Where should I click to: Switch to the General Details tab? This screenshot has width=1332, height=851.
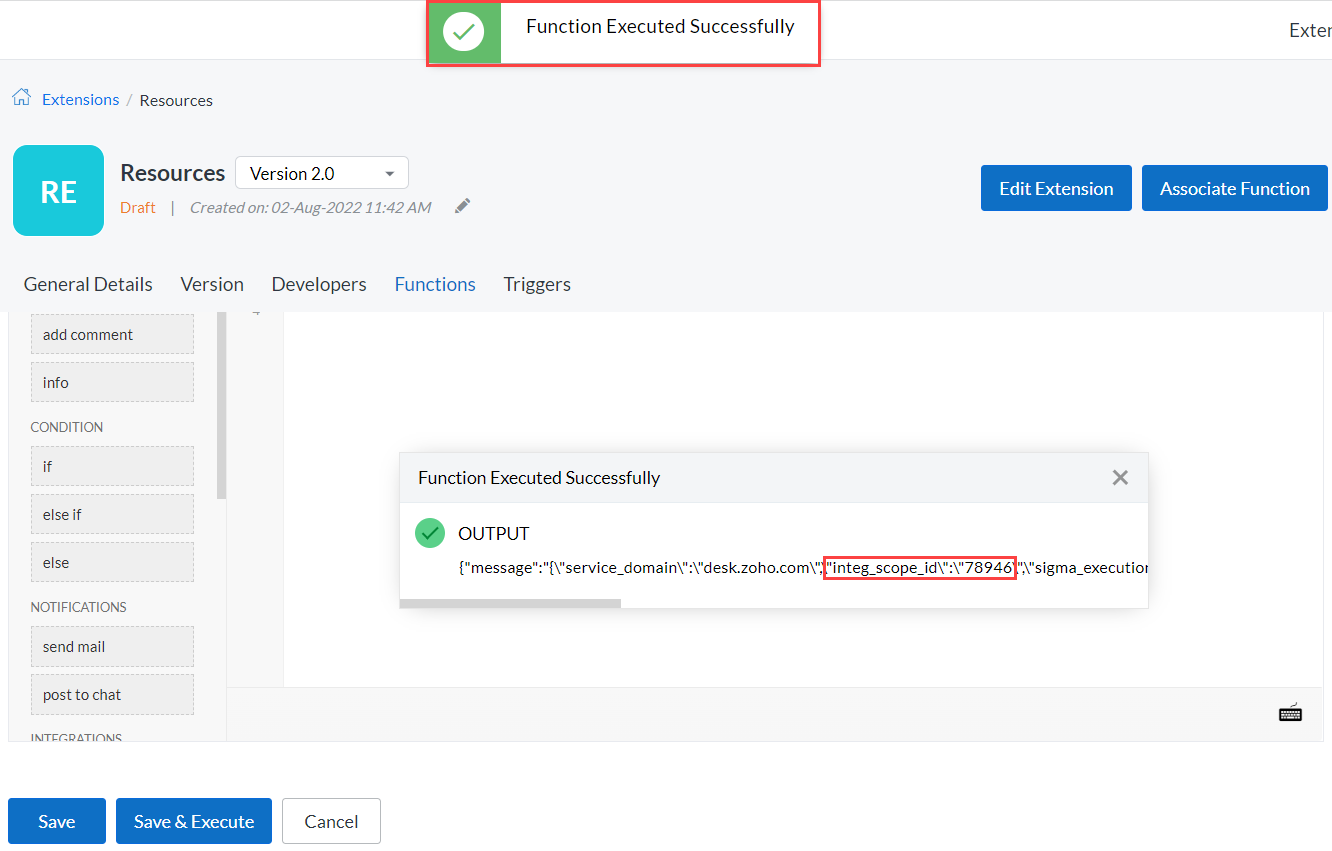(x=88, y=284)
